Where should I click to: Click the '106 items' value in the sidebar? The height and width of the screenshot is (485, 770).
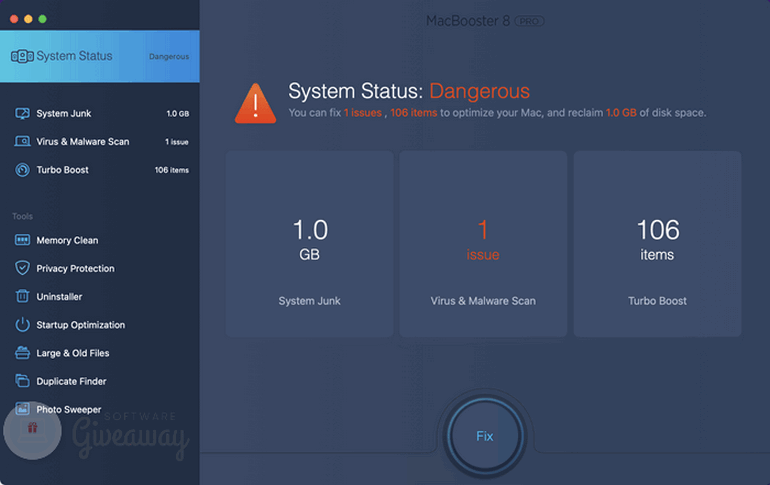(x=171, y=170)
